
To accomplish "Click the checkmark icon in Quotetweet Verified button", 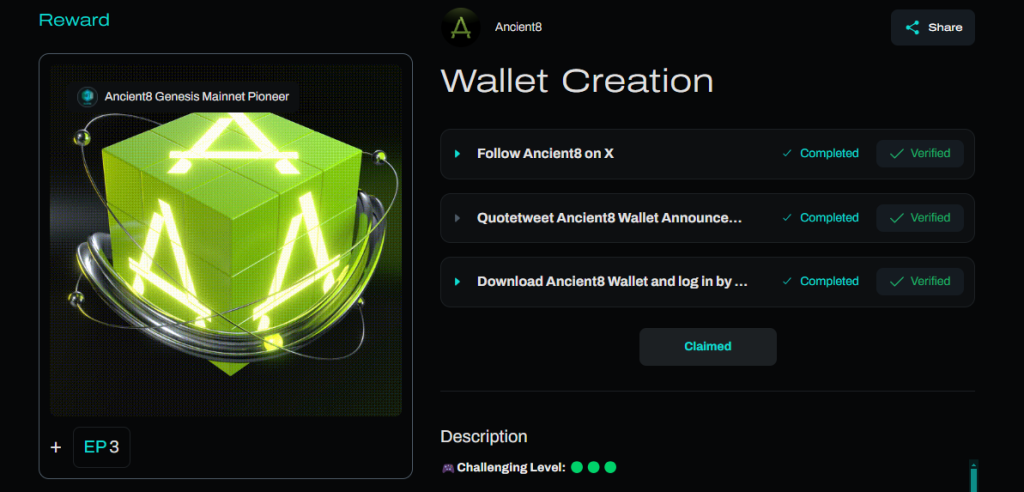I will tap(897, 218).
